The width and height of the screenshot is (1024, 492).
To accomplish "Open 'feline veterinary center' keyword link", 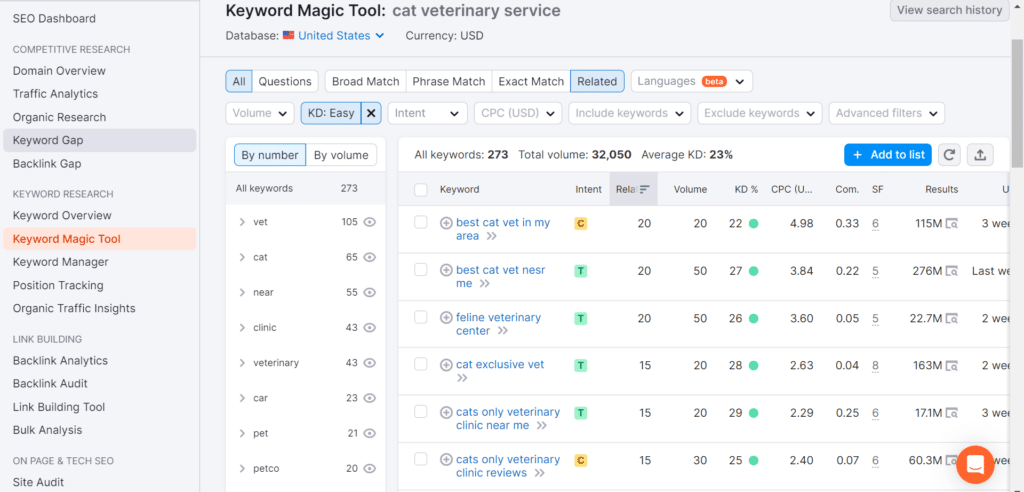I will (x=498, y=324).
